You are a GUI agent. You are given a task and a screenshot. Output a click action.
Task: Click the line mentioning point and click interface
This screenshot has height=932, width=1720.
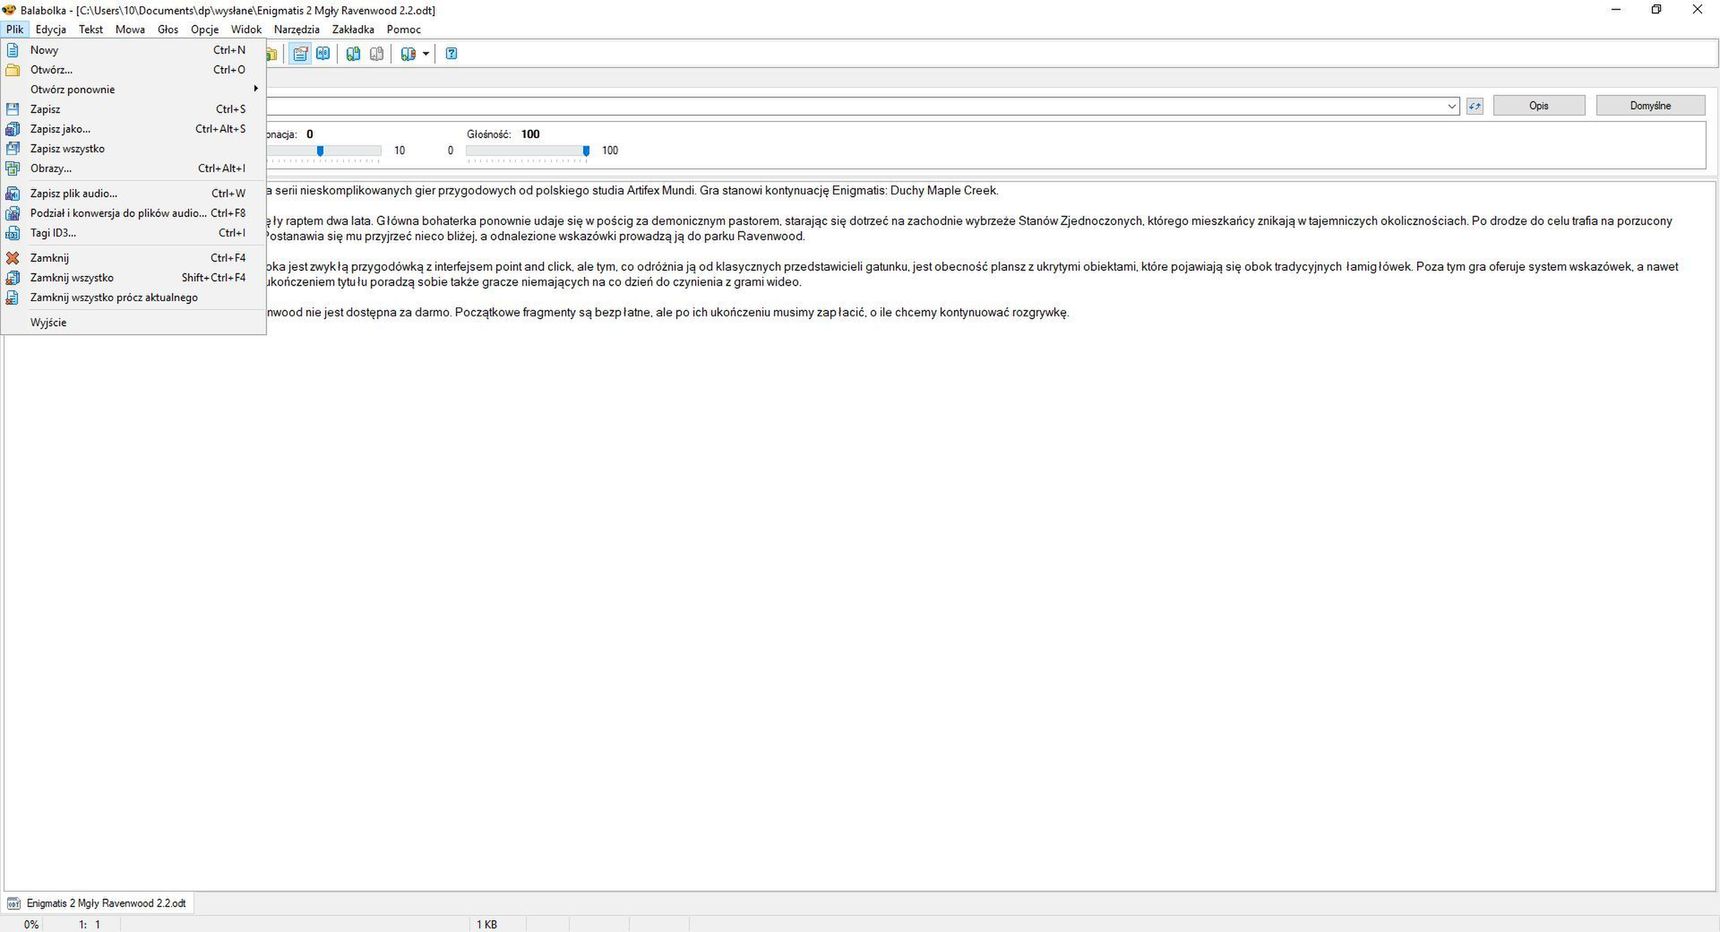(971, 267)
